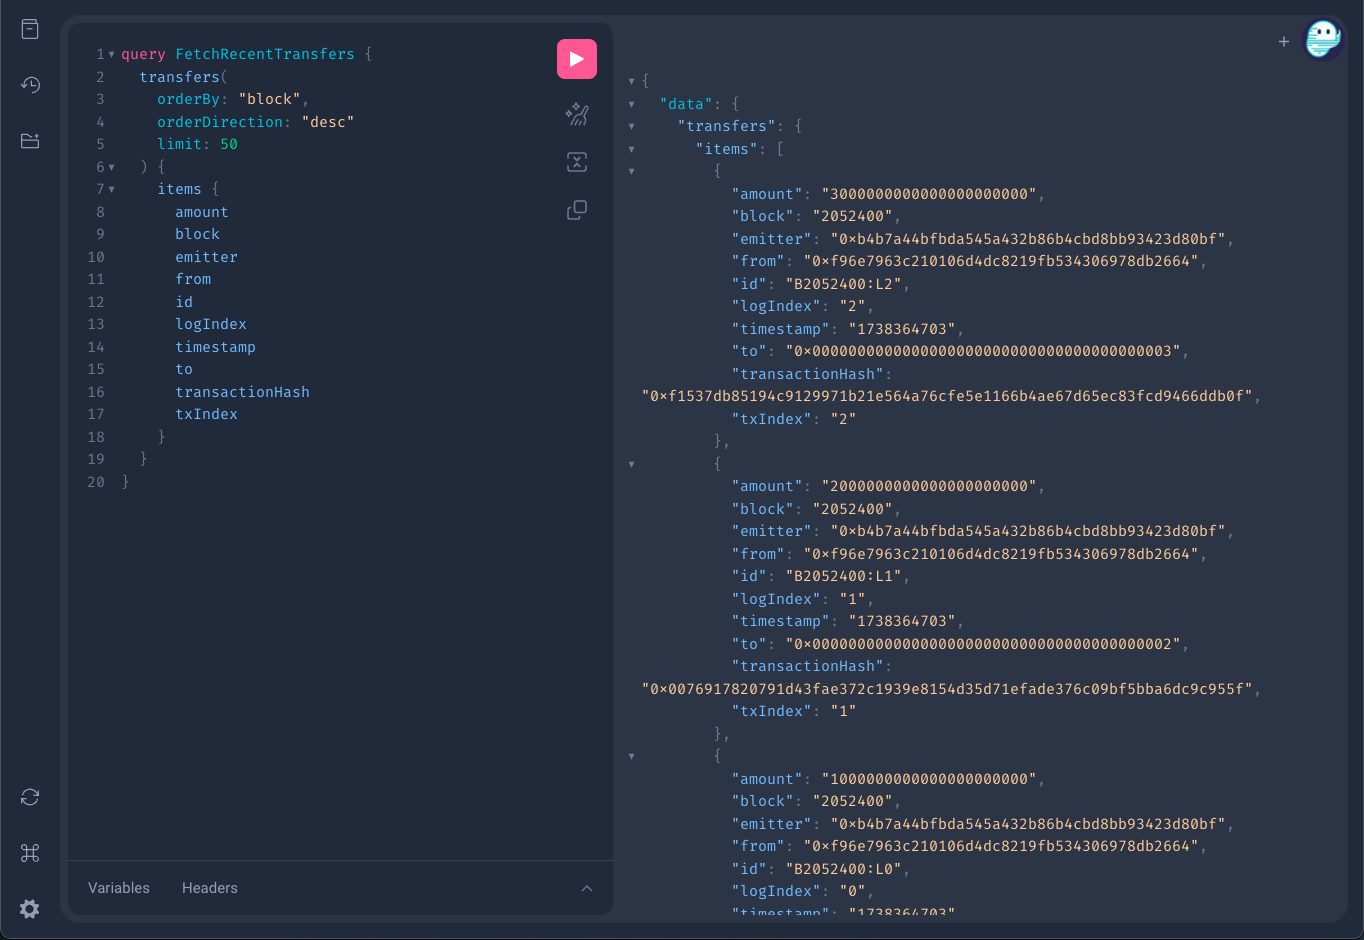The width and height of the screenshot is (1364, 940).
Task: Fold the query using the line 1 arrow
Action: click(x=110, y=54)
